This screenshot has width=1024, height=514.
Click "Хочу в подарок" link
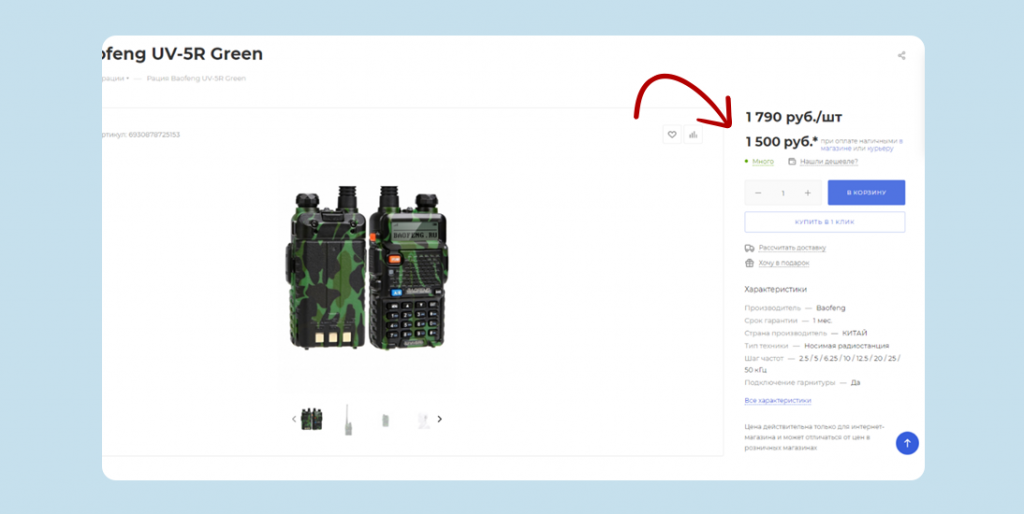click(784, 263)
